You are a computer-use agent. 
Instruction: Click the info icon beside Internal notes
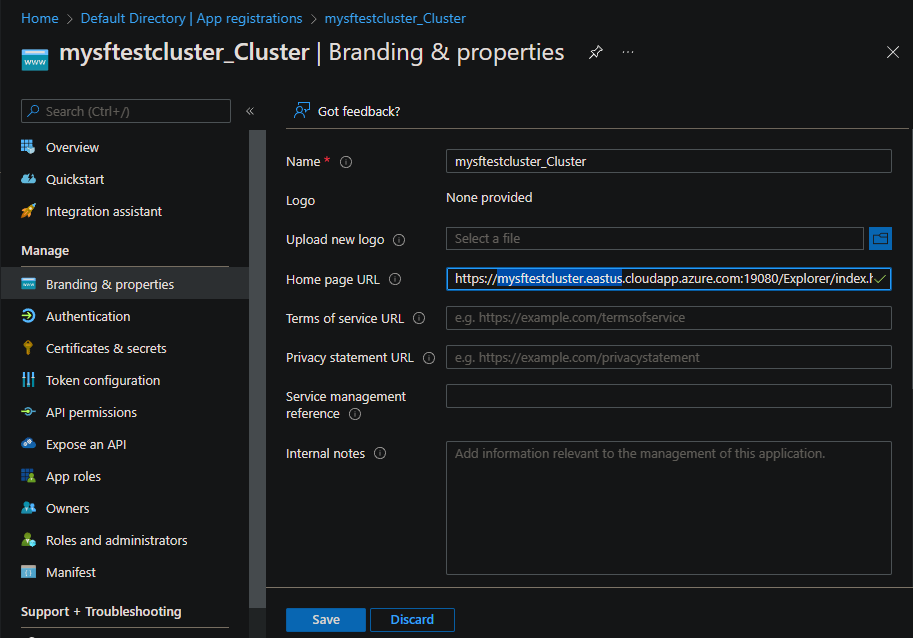(x=380, y=454)
